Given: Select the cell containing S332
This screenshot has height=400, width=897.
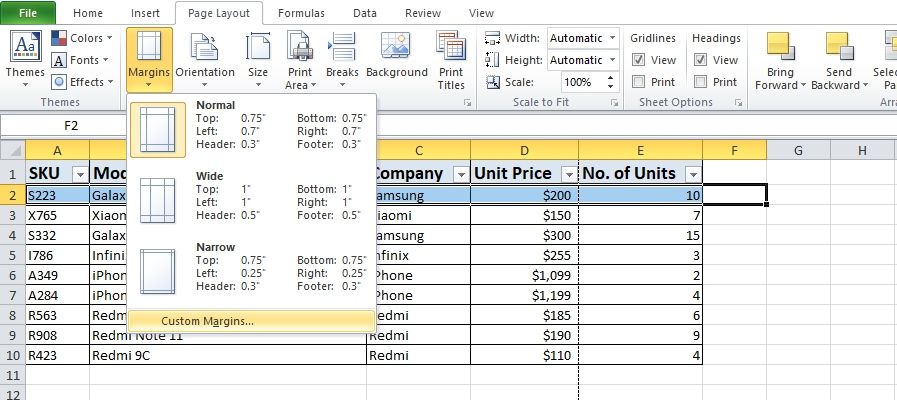Looking at the screenshot, I should pos(57,235).
